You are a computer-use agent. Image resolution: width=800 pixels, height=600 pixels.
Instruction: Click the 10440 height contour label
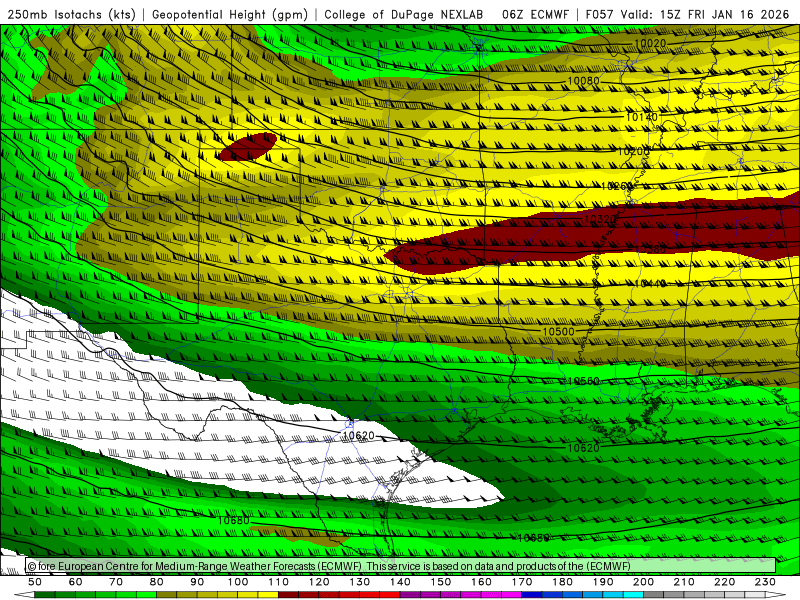(650, 283)
